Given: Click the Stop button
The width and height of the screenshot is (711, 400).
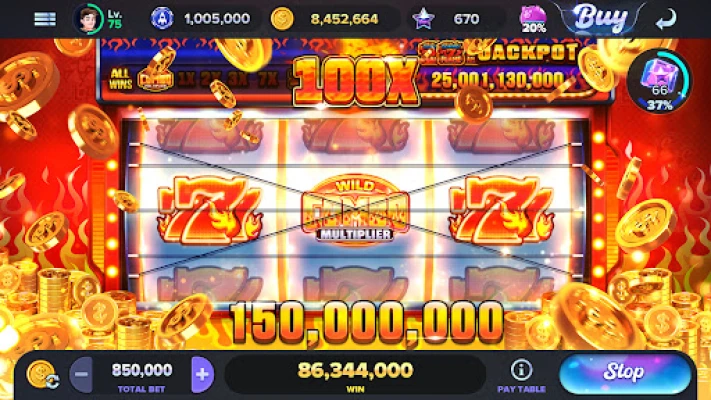Looking at the screenshot, I should coord(625,373).
